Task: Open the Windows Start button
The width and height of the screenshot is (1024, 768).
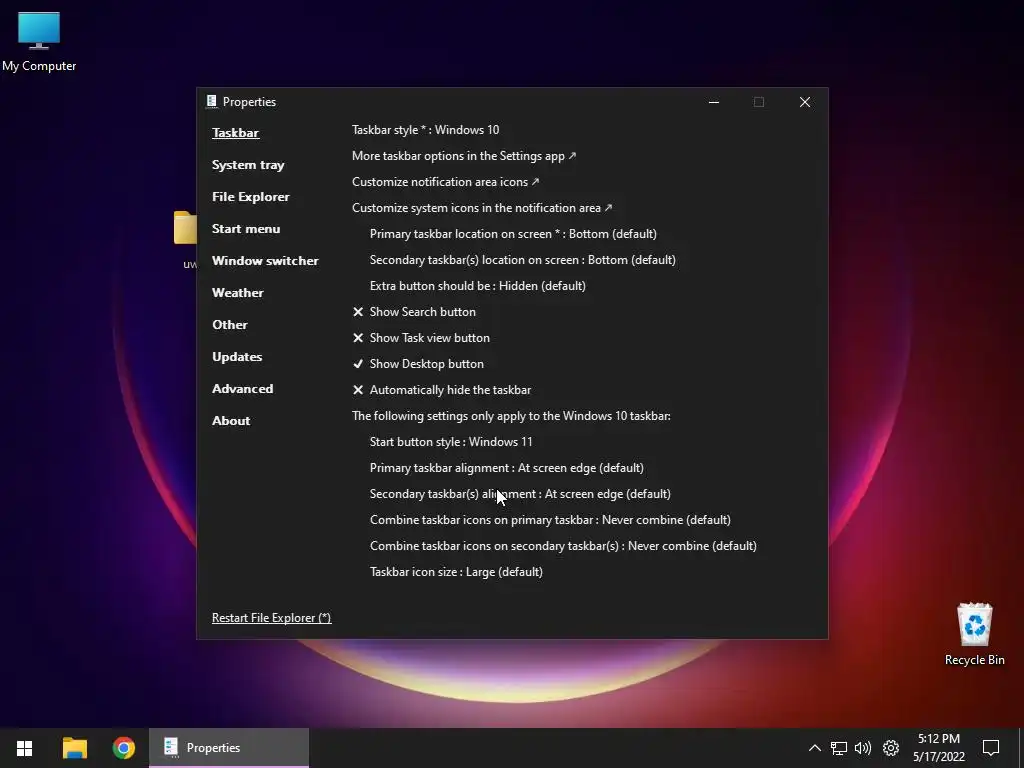Action: (24, 748)
